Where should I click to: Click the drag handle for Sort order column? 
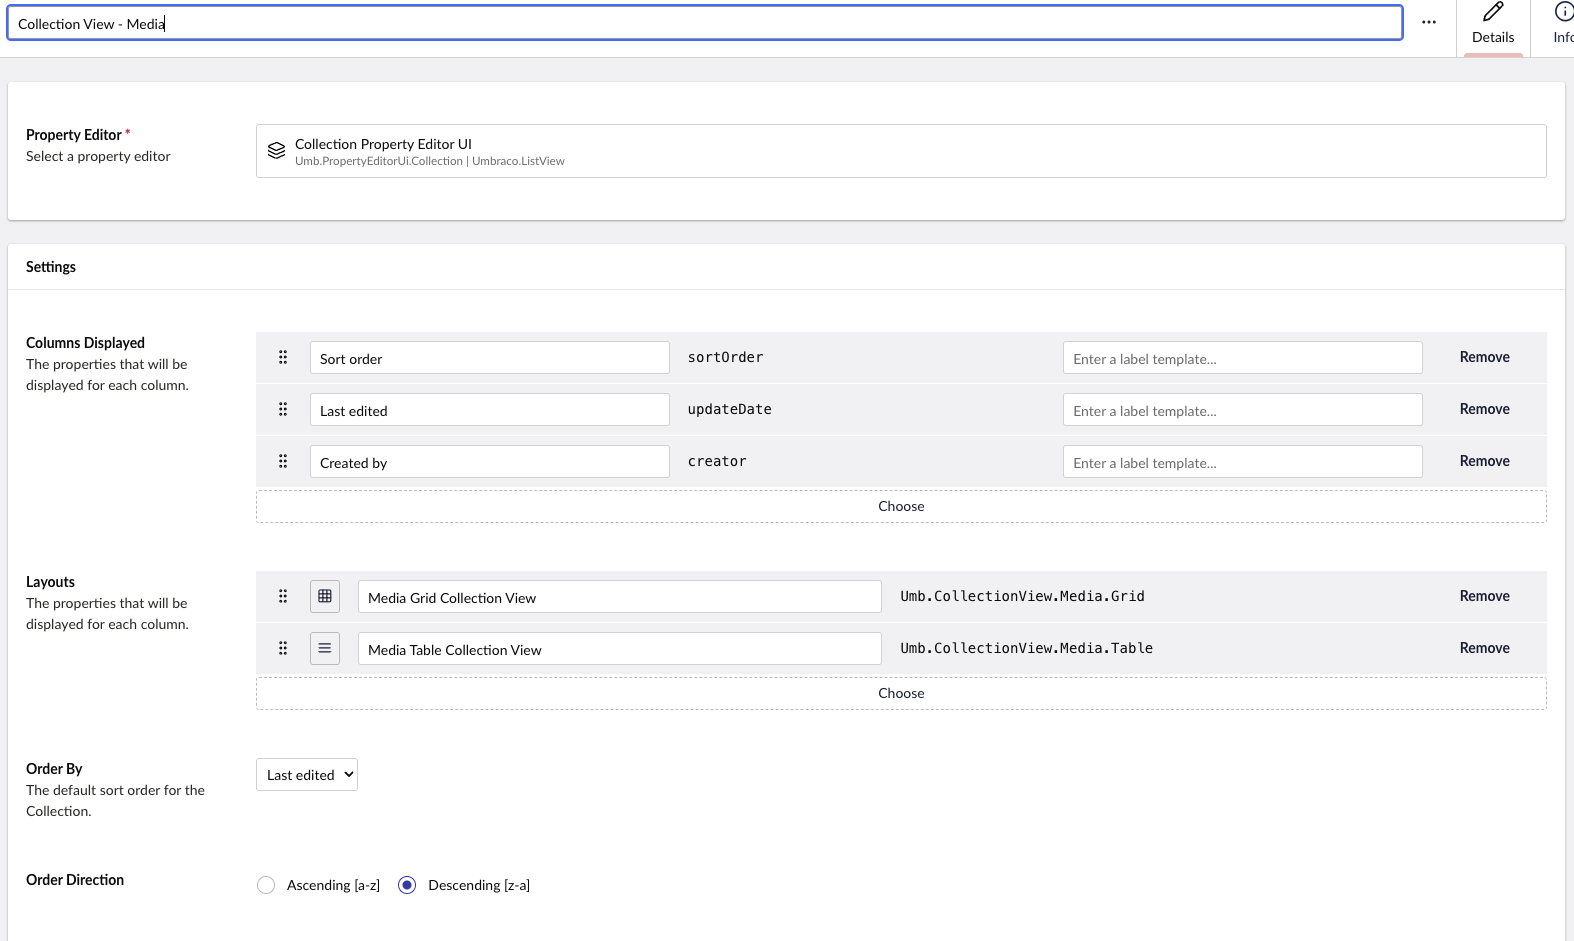[x=283, y=357]
